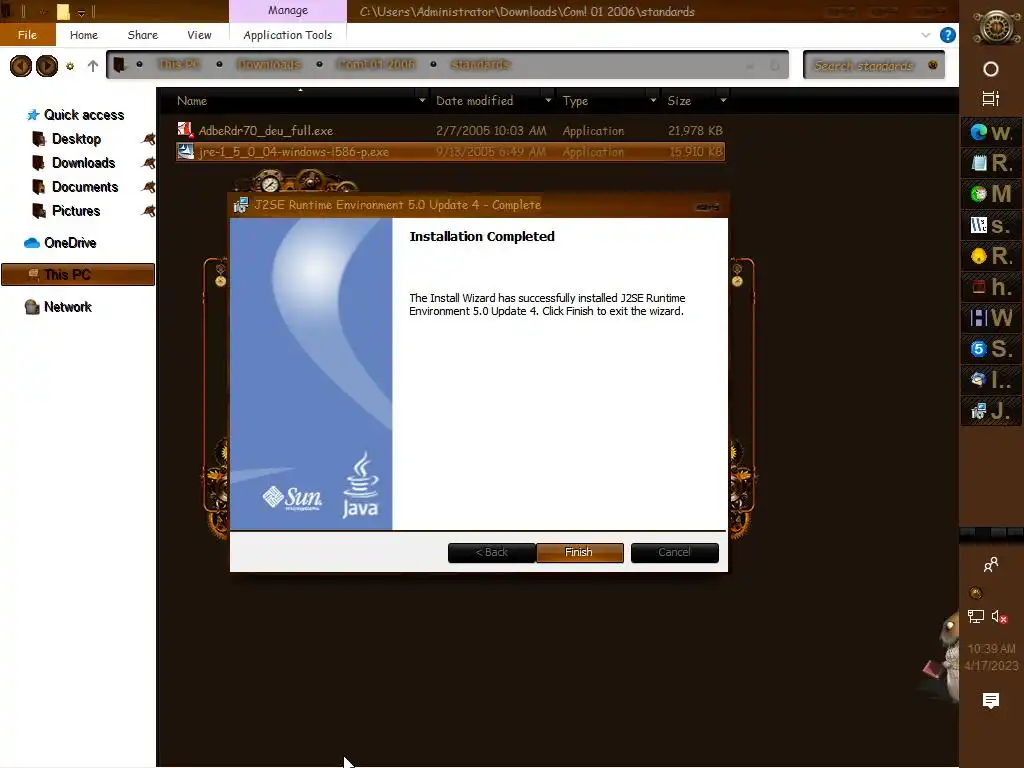The width and height of the screenshot is (1024, 768).
Task: Click the Adobe Reader installer file icon
Action: (185, 130)
